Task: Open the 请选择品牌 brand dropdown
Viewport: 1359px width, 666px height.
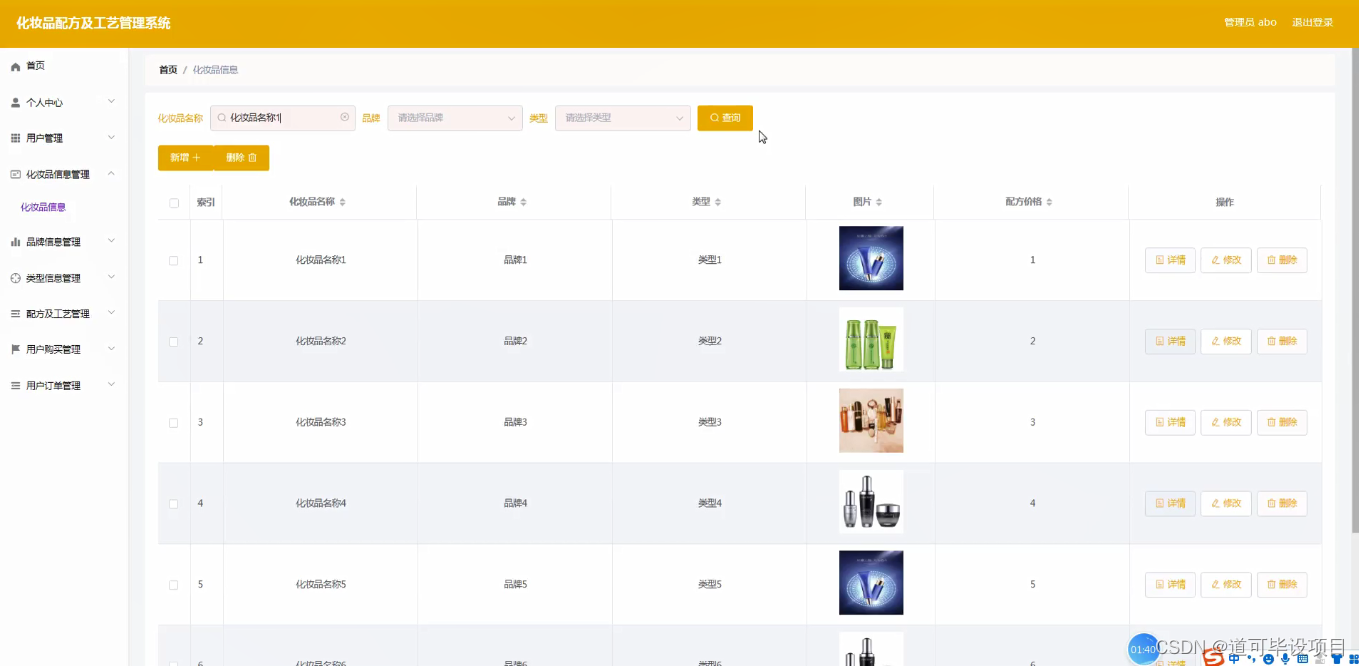Action: (455, 118)
